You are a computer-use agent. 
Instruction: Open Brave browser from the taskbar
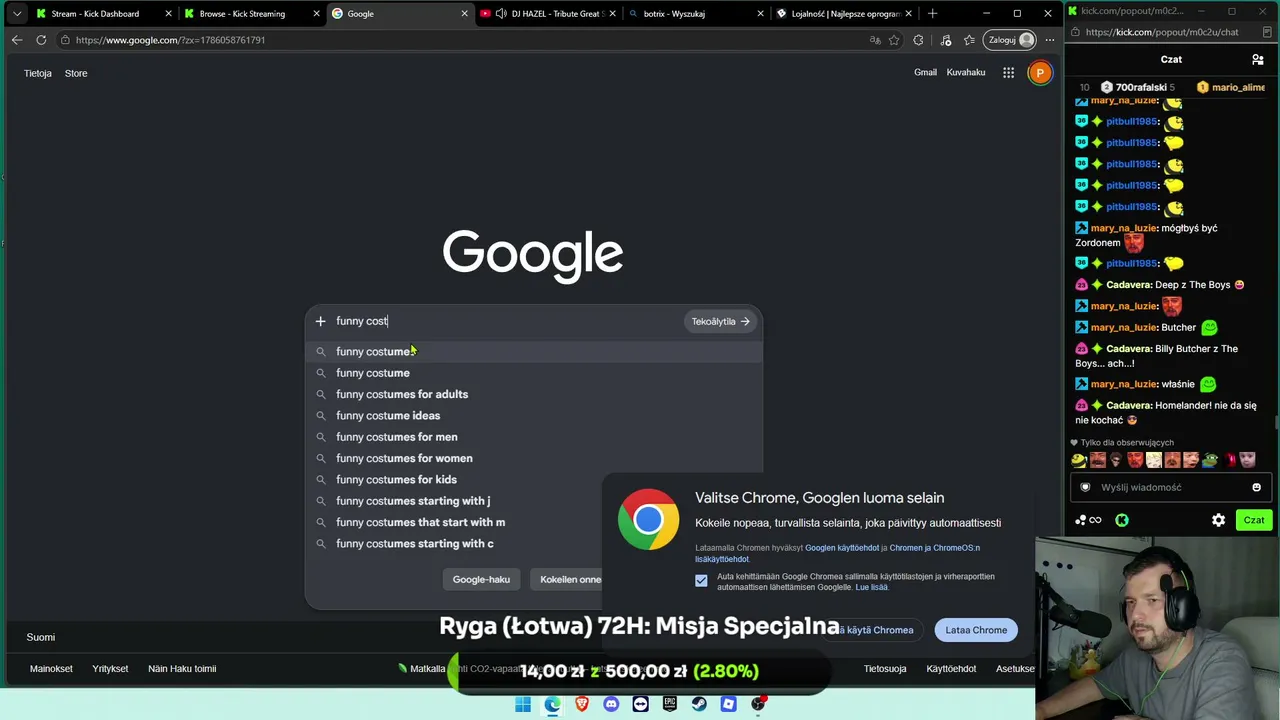click(582, 704)
